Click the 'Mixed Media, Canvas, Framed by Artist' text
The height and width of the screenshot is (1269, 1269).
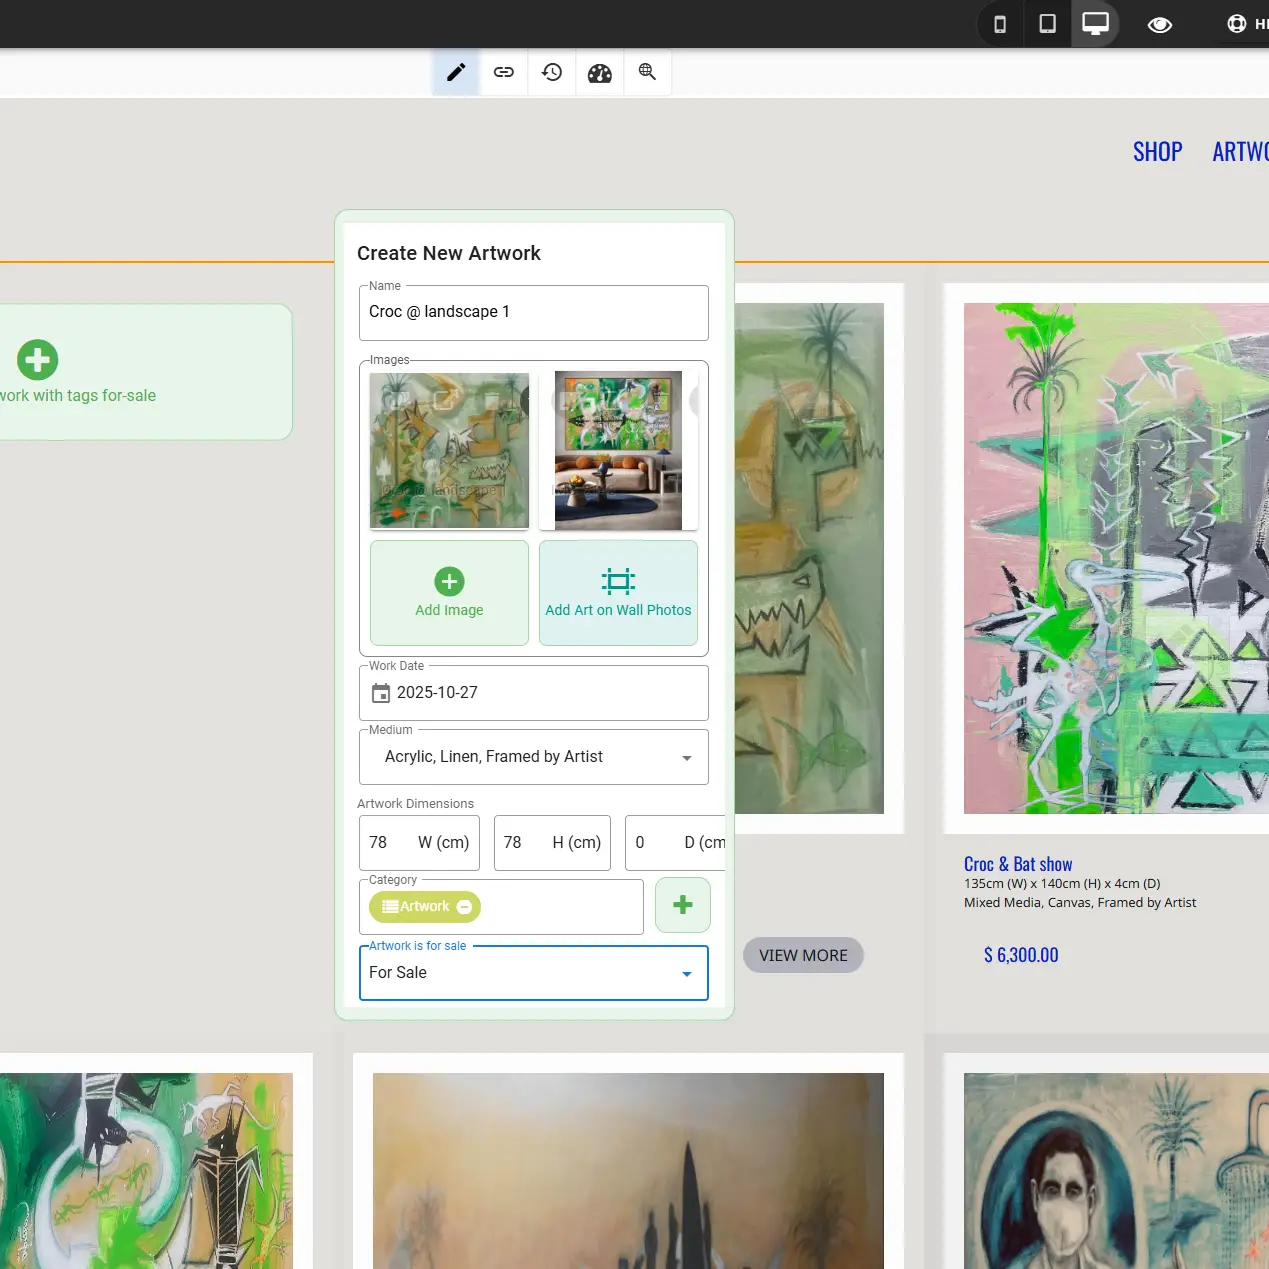(x=1080, y=903)
